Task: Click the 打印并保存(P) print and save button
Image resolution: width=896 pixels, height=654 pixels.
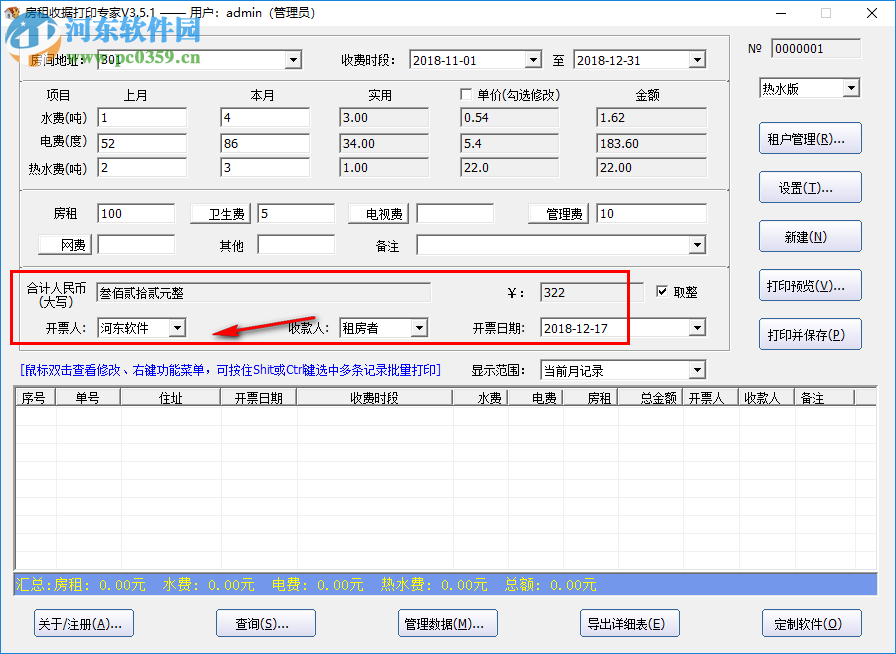Action: click(811, 334)
